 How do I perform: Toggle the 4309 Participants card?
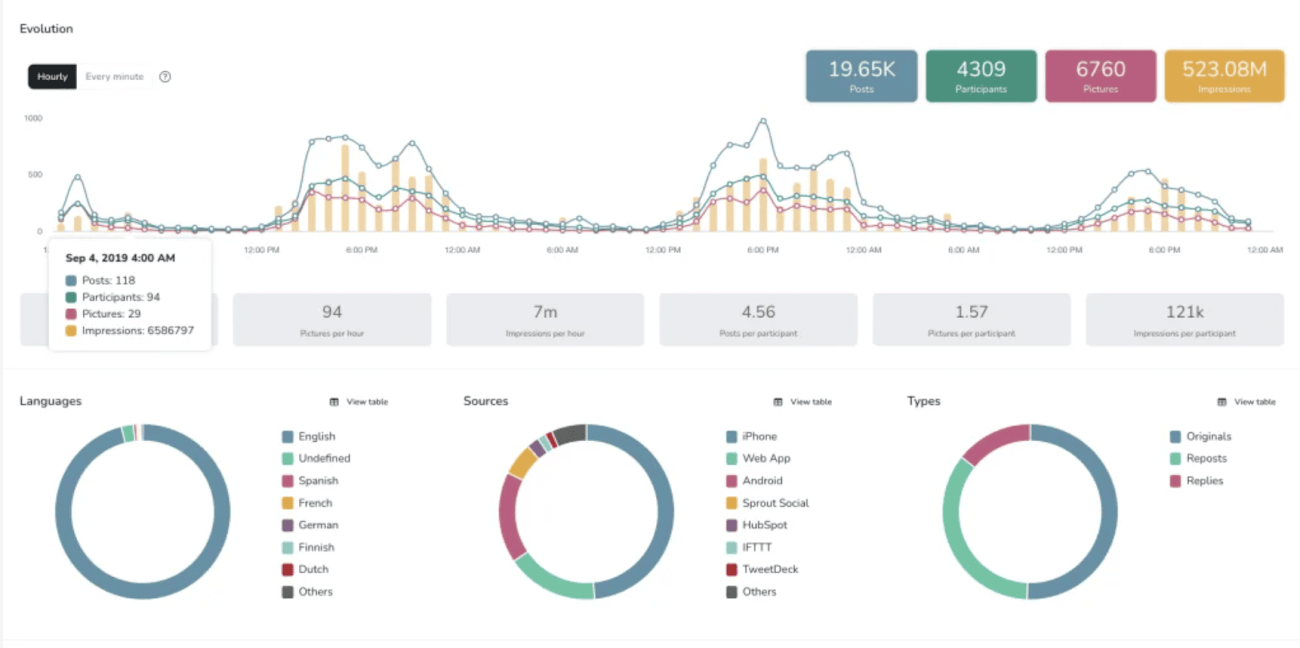[981, 76]
